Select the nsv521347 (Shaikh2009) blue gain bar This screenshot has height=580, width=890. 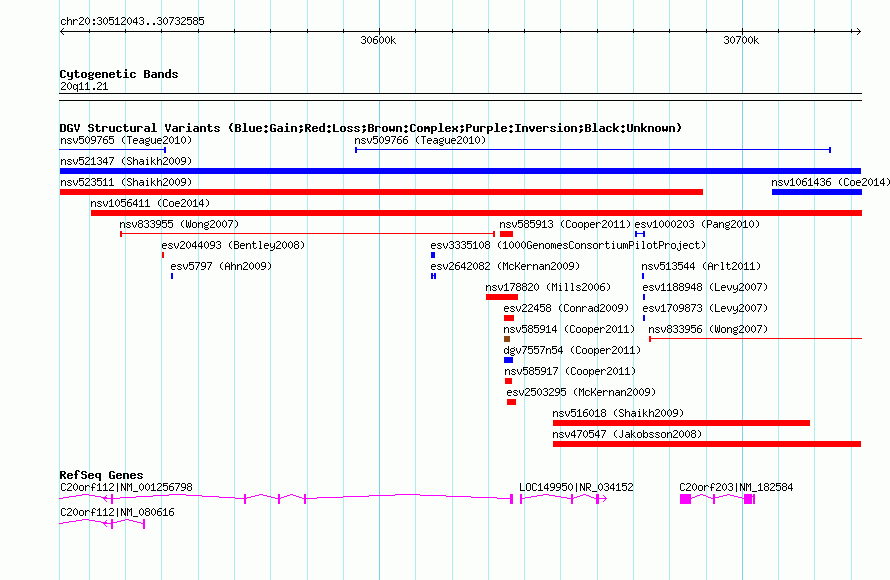(x=460, y=171)
